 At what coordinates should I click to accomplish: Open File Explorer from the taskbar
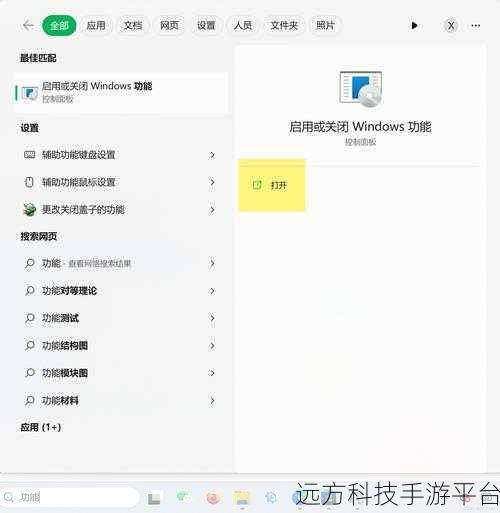tap(242, 498)
